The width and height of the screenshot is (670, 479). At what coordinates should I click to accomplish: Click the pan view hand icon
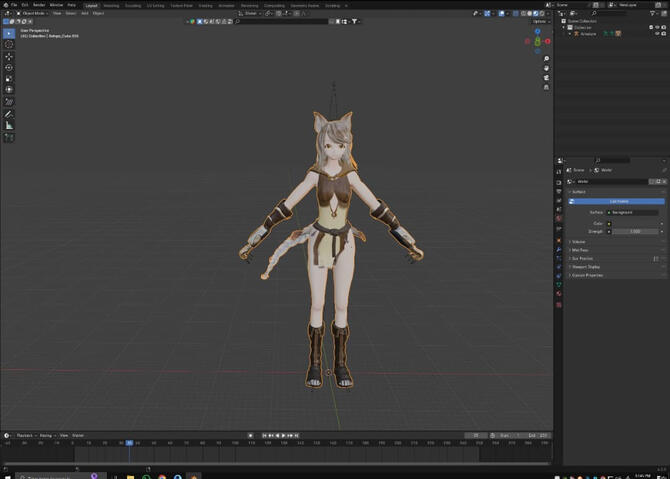point(547,68)
